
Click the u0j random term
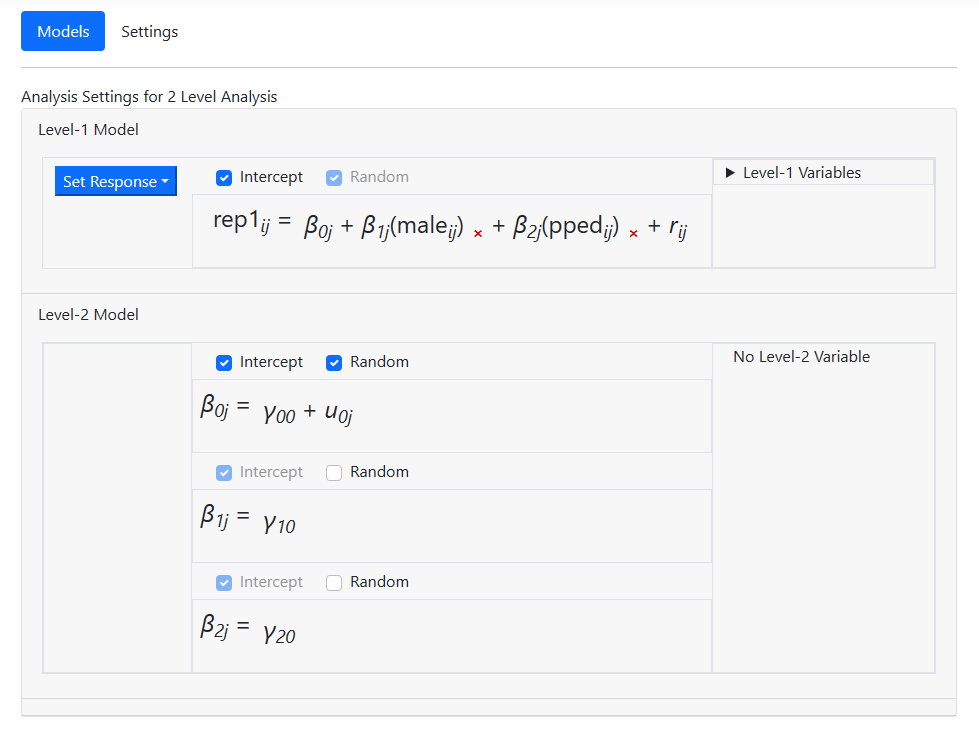tap(339, 412)
